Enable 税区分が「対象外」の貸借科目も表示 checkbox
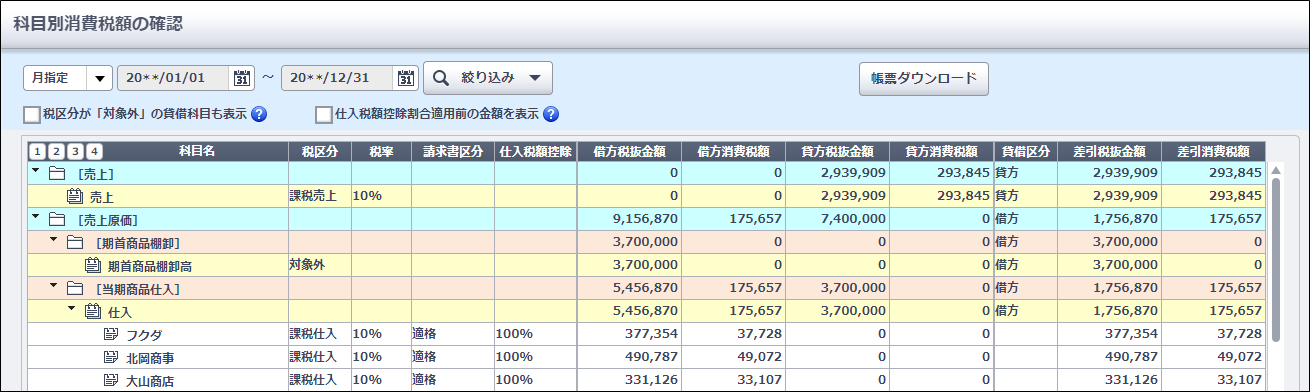 pyautogui.click(x=31, y=115)
